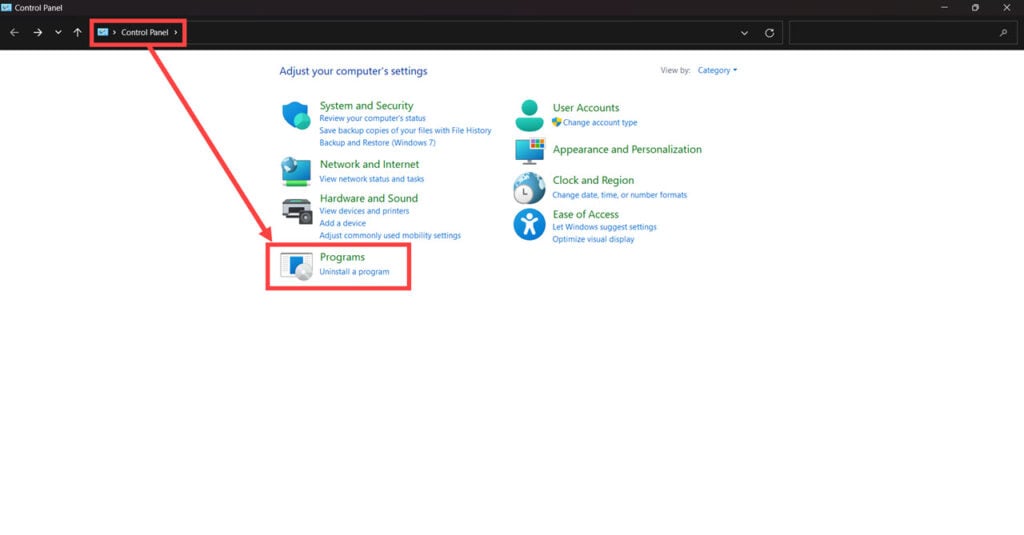
Task: Click the search magnifier icon
Action: [1003, 33]
